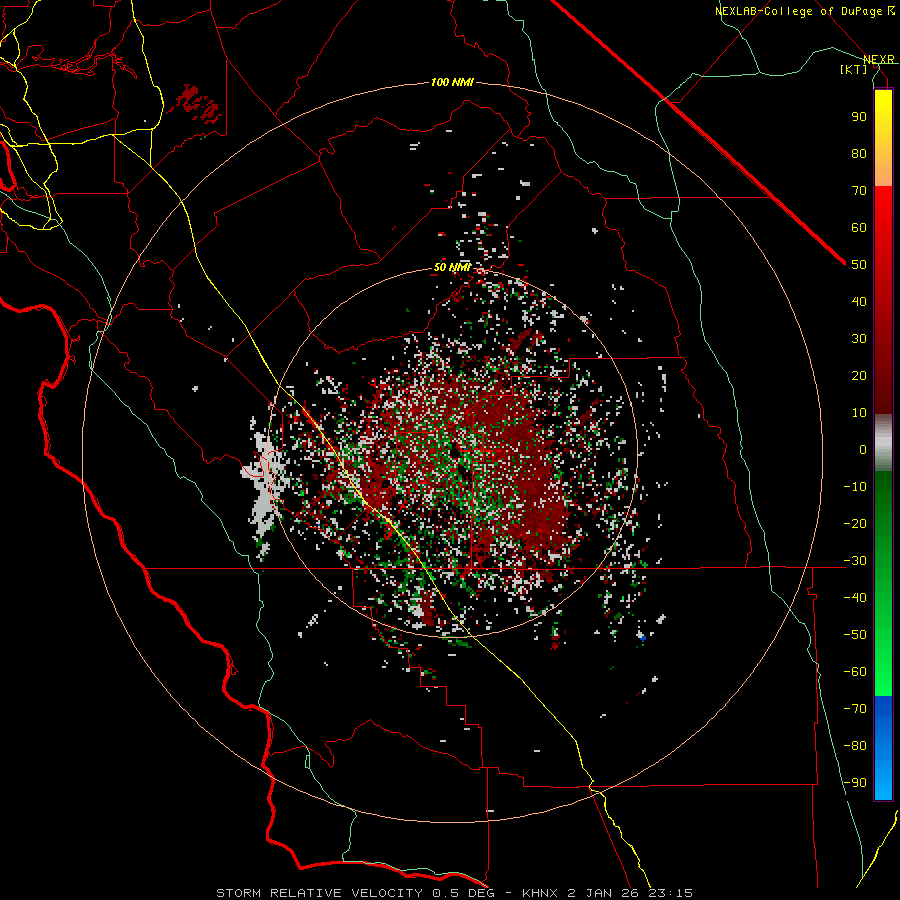Click the 100 NMI range ring label

tap(452, 82)
